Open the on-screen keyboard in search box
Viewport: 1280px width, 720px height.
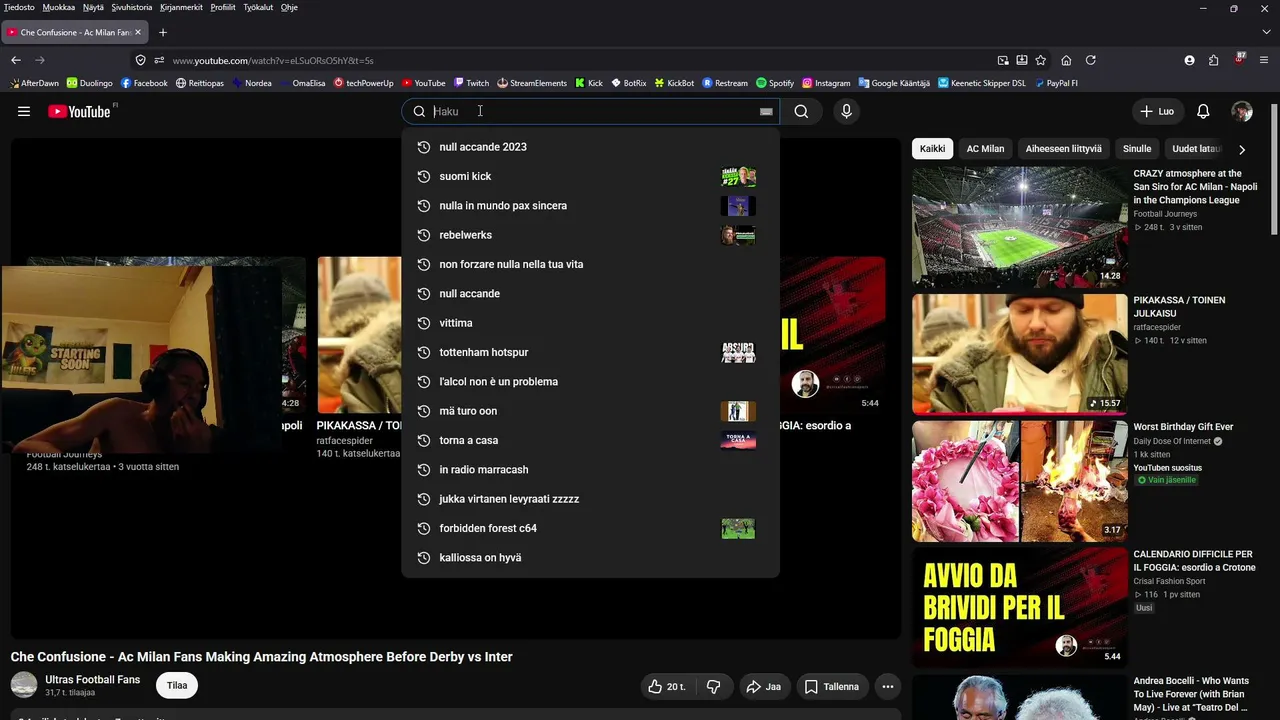click(766, 112)
